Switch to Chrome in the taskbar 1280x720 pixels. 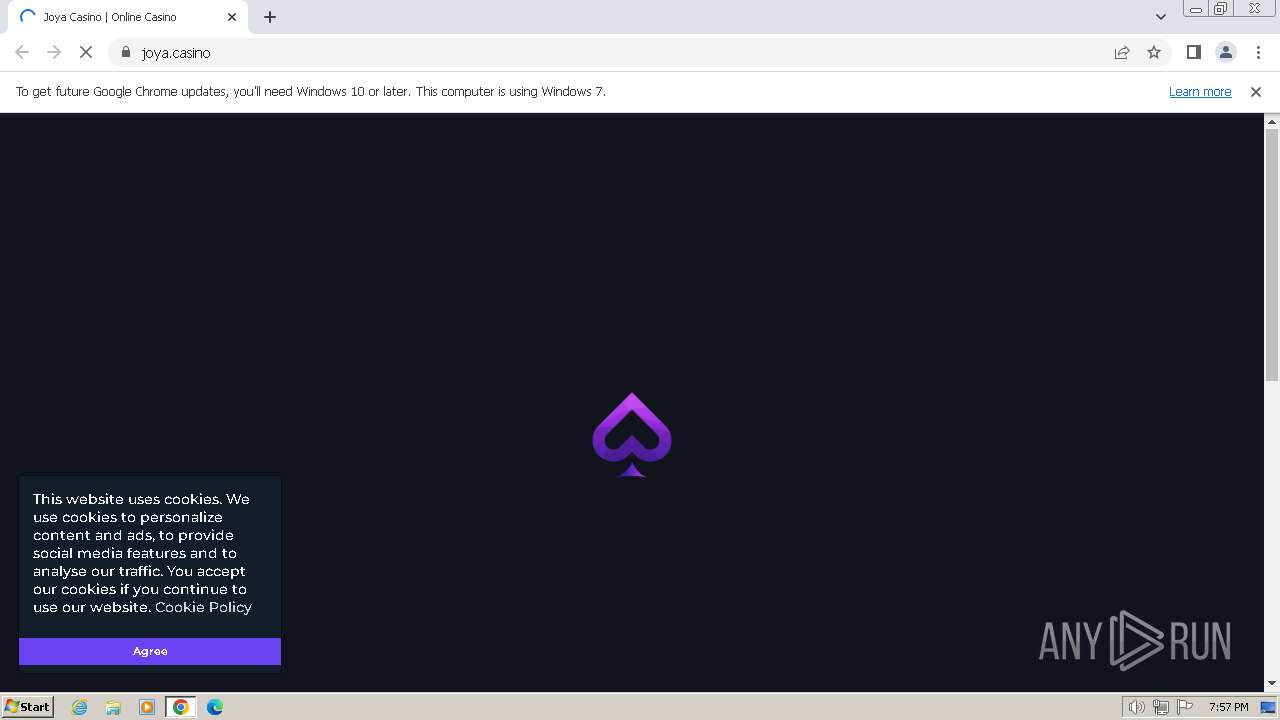tap(181, 707)
